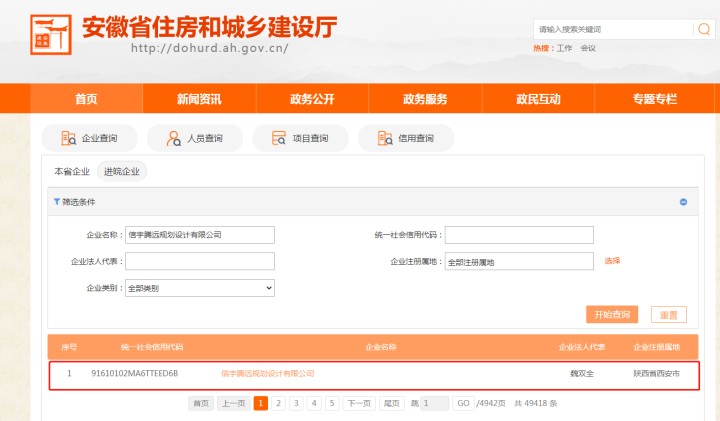Click the GO jump button

pos(463,403)
